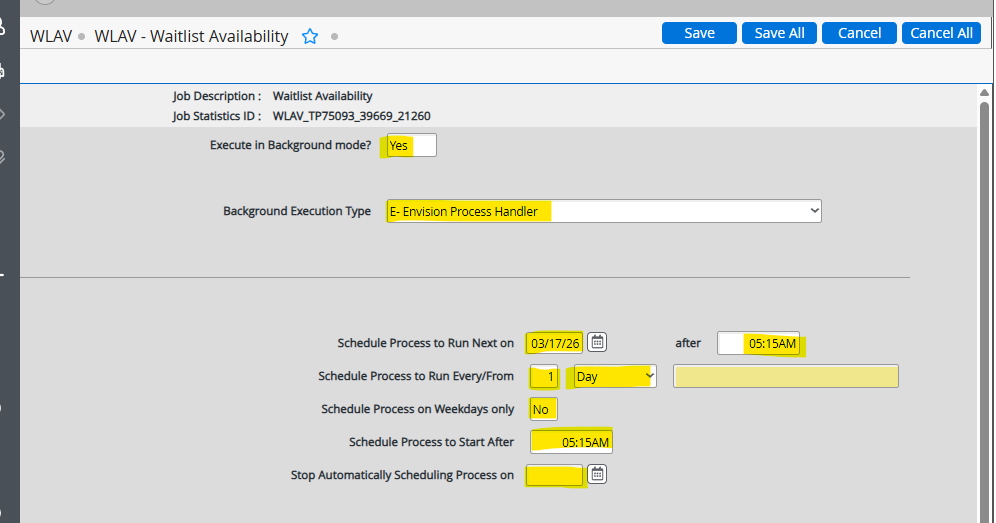This screenshot has width=996, height=523.
Task: Open Background Execution Type dropdown
Action: [x=603, y=211]
